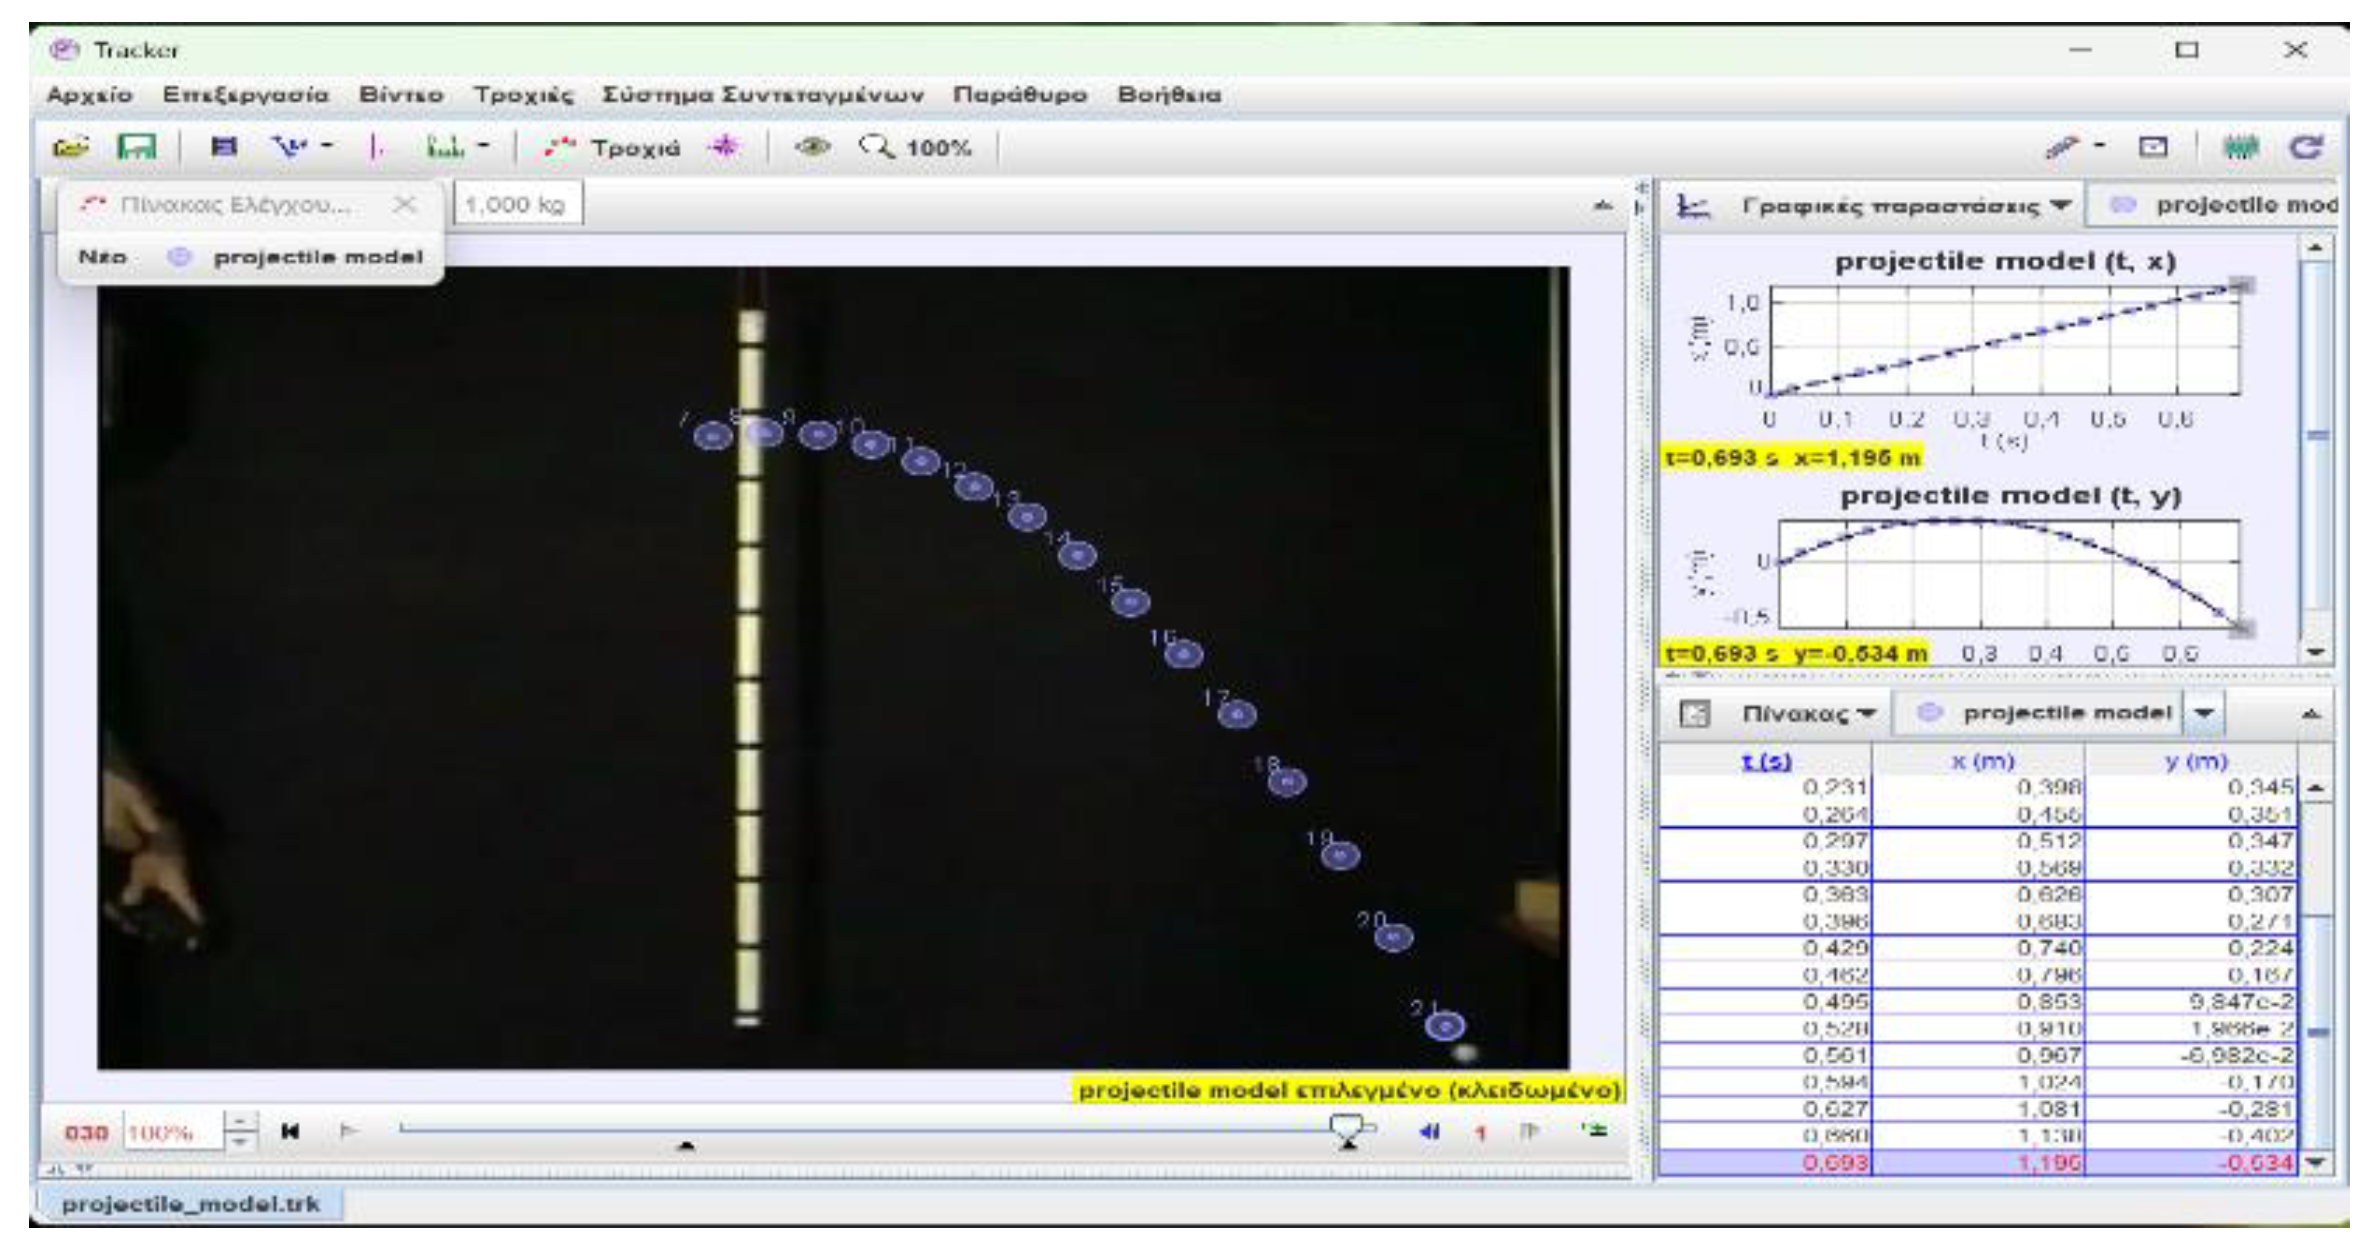2375x1255 pixels.
Task: Click the purple autotracker star icon
Action: [723, 148]
